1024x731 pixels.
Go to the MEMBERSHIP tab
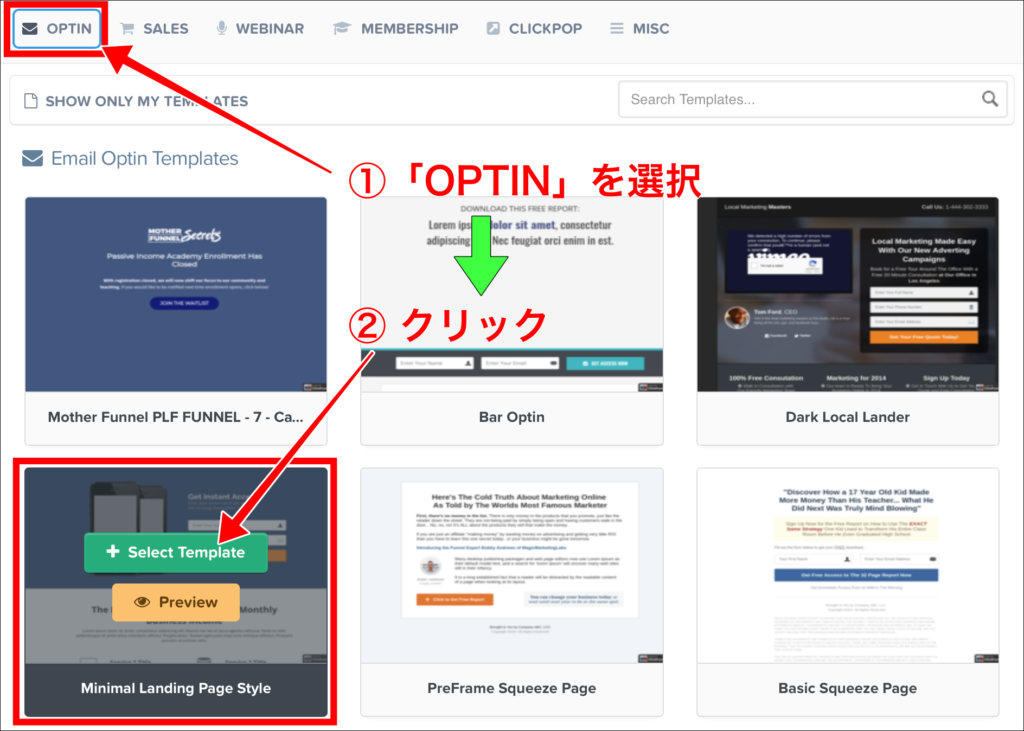pyautogui.click(x=396, y=29)
